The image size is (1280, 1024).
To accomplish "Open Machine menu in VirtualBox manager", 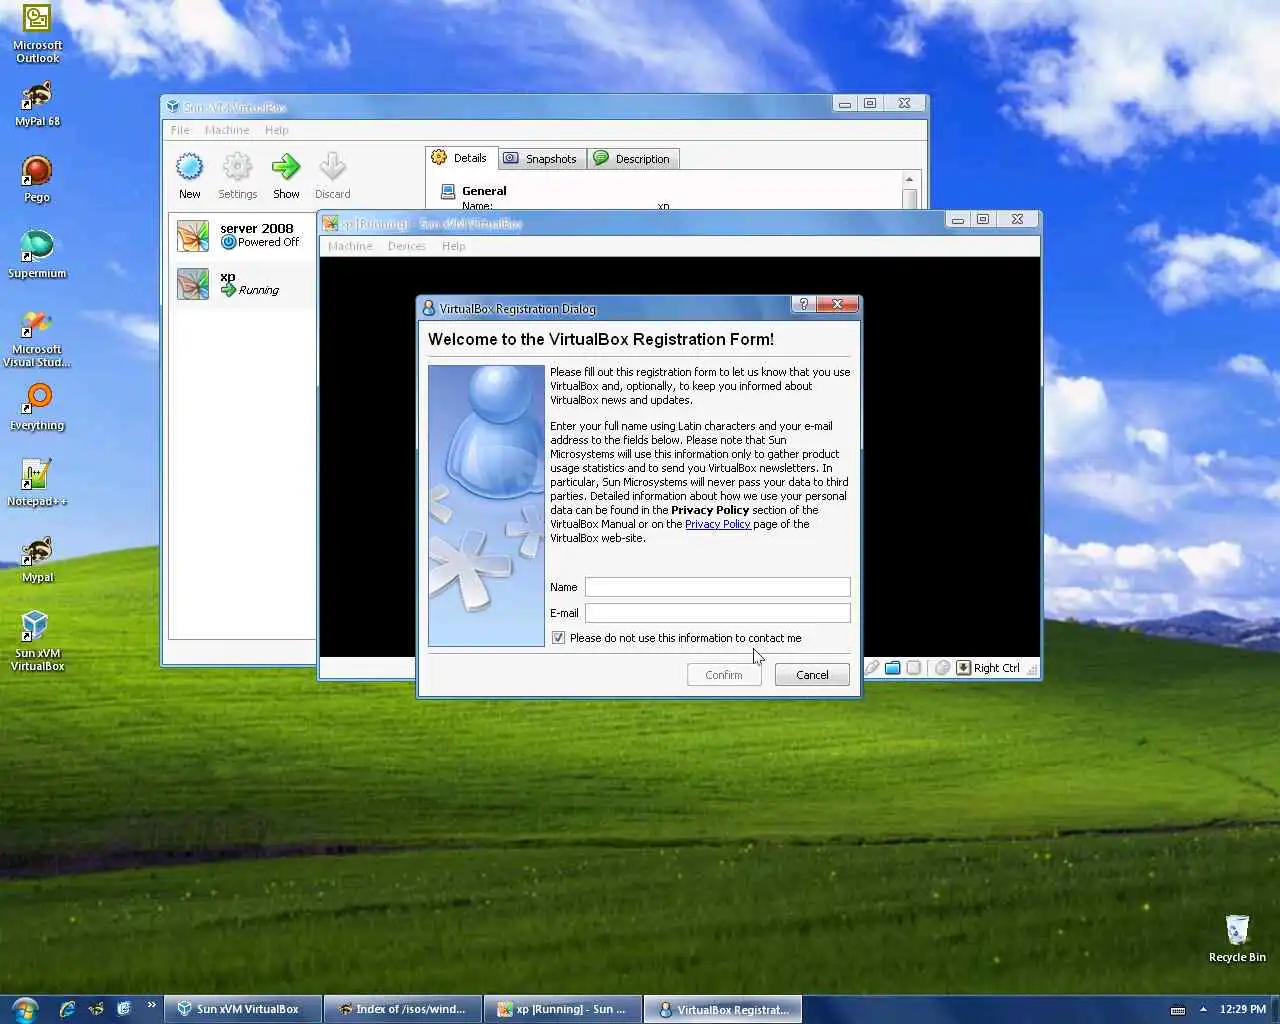I will [227, 130].
